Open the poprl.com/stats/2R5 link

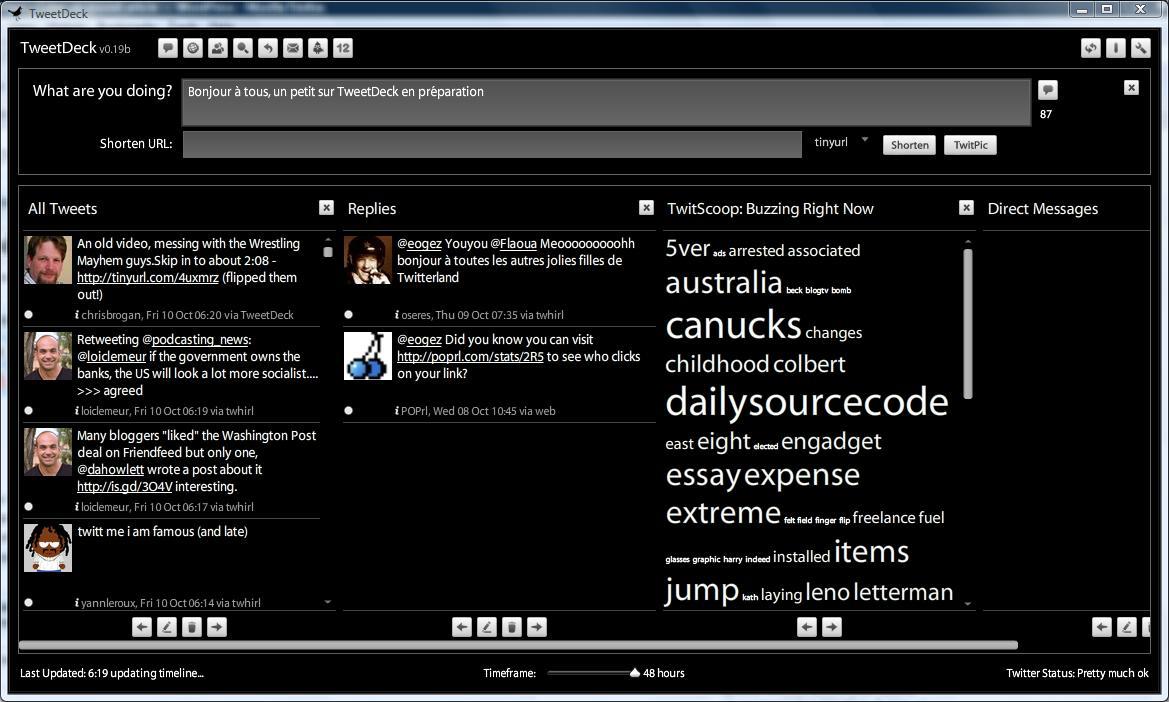470,356
